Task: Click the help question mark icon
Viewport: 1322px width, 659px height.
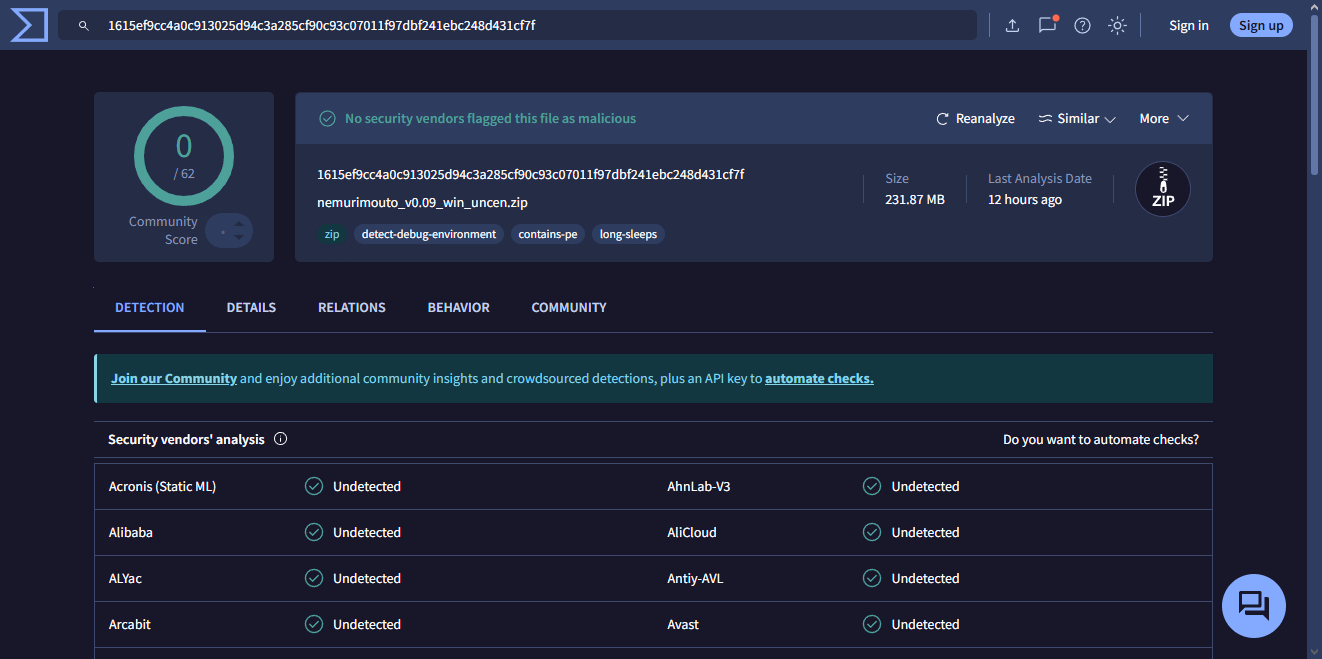Action: click(1082, 25)
